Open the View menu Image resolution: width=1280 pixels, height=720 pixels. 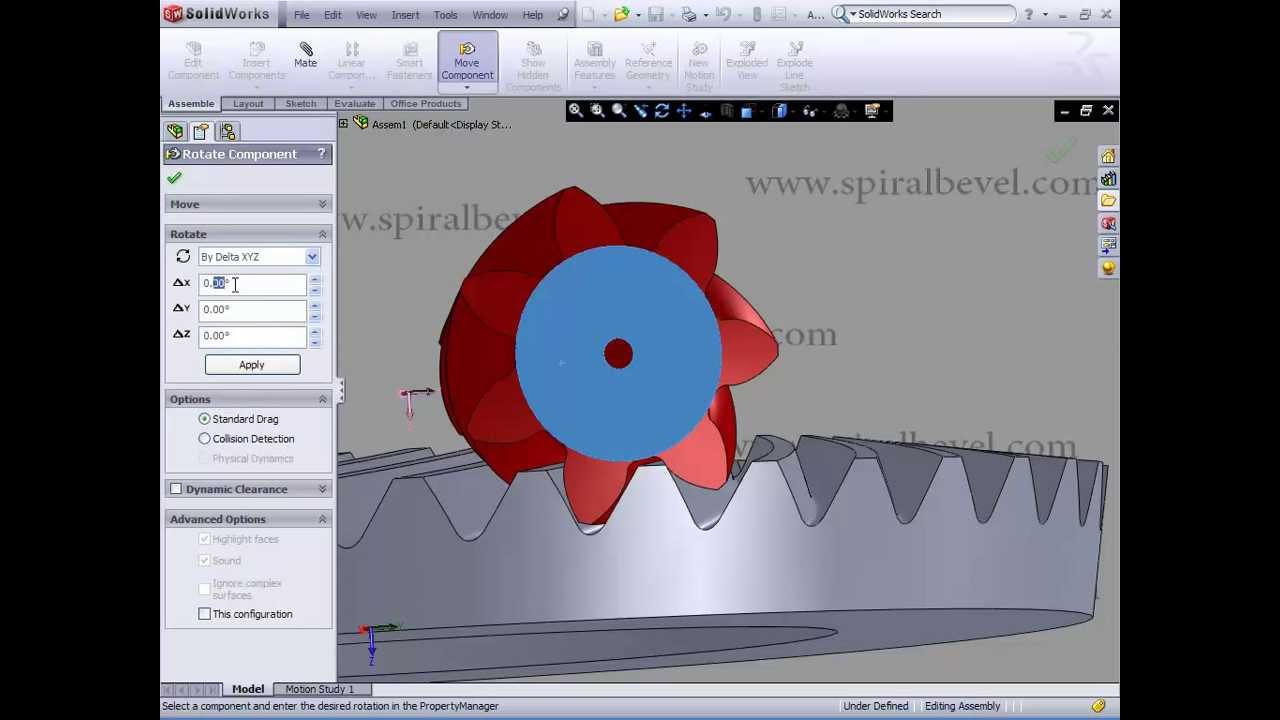366,15
